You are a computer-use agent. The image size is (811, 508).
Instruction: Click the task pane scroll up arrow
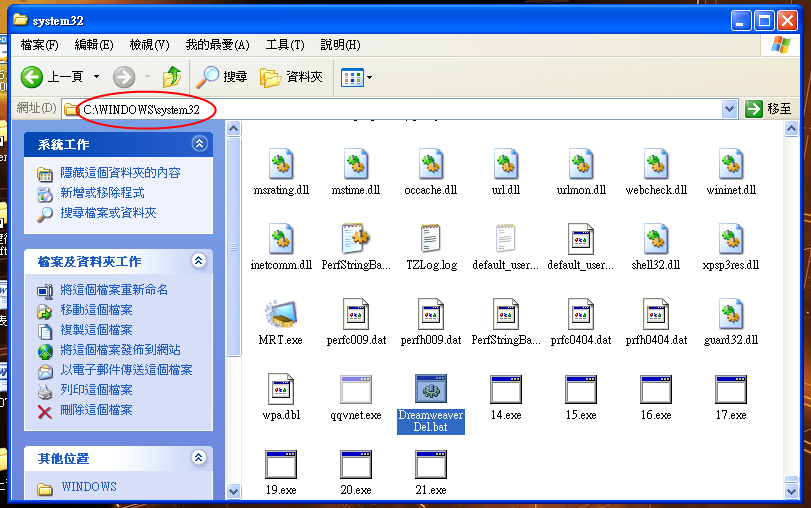(234, 128)
